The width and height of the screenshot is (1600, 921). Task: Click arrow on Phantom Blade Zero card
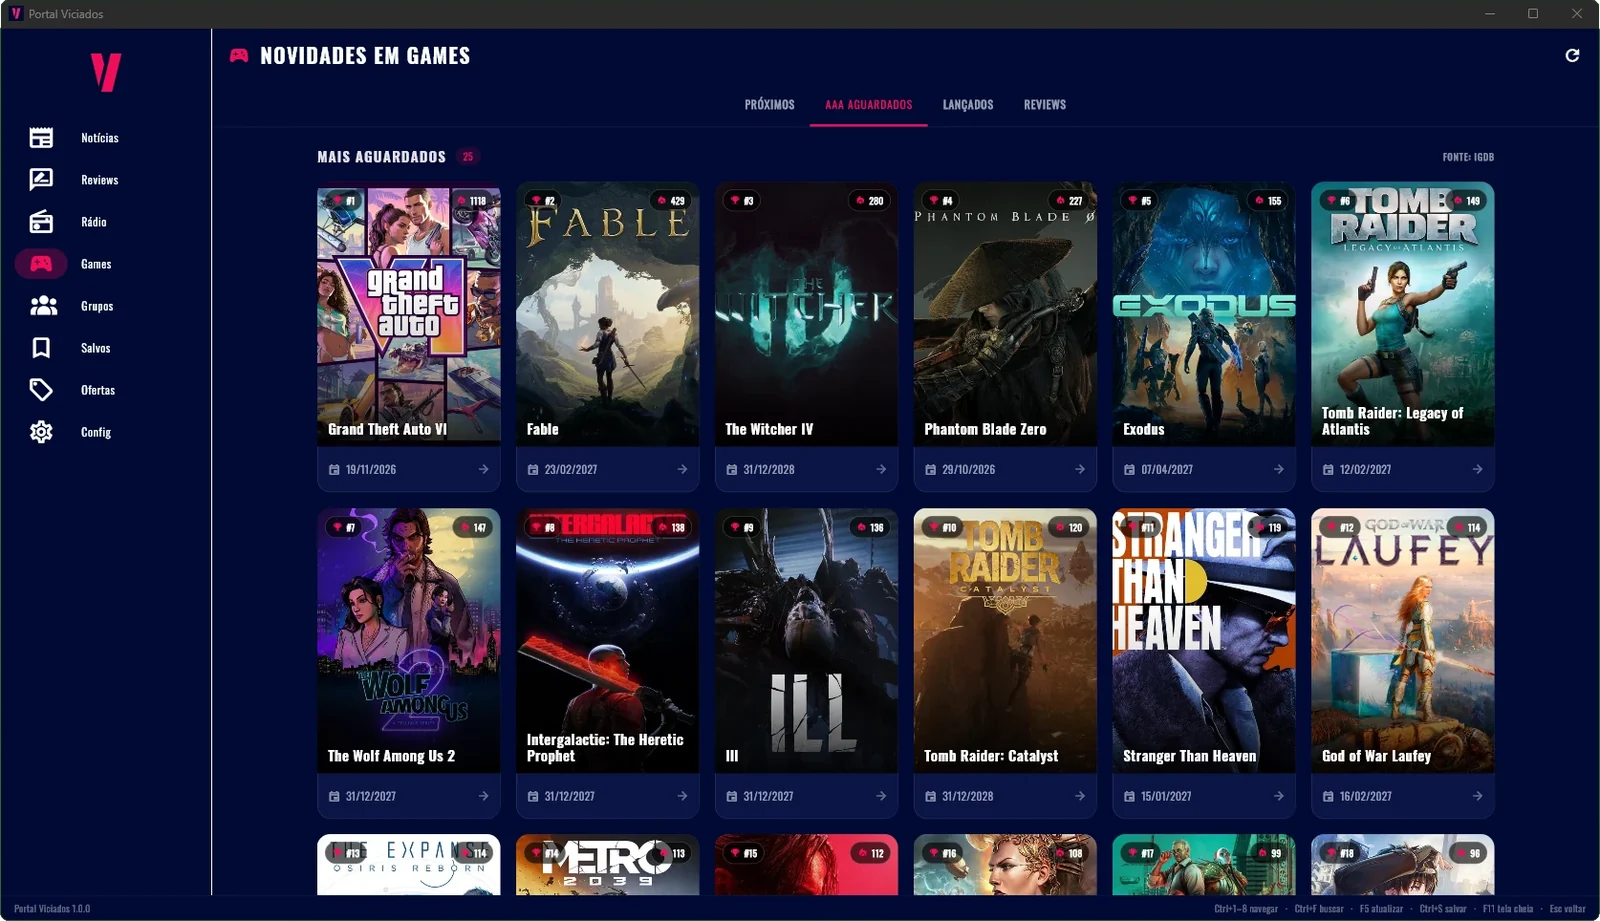1080,469
